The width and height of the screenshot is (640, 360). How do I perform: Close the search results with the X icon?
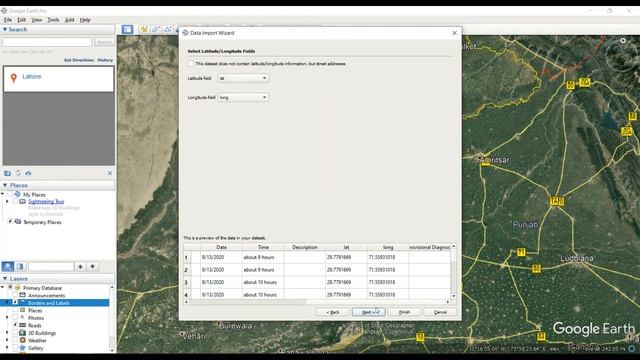point(110,173)
